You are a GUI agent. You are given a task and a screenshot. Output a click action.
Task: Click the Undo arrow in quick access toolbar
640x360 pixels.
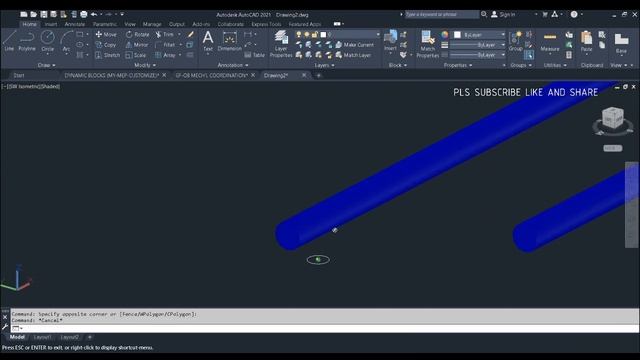[94, 14]
